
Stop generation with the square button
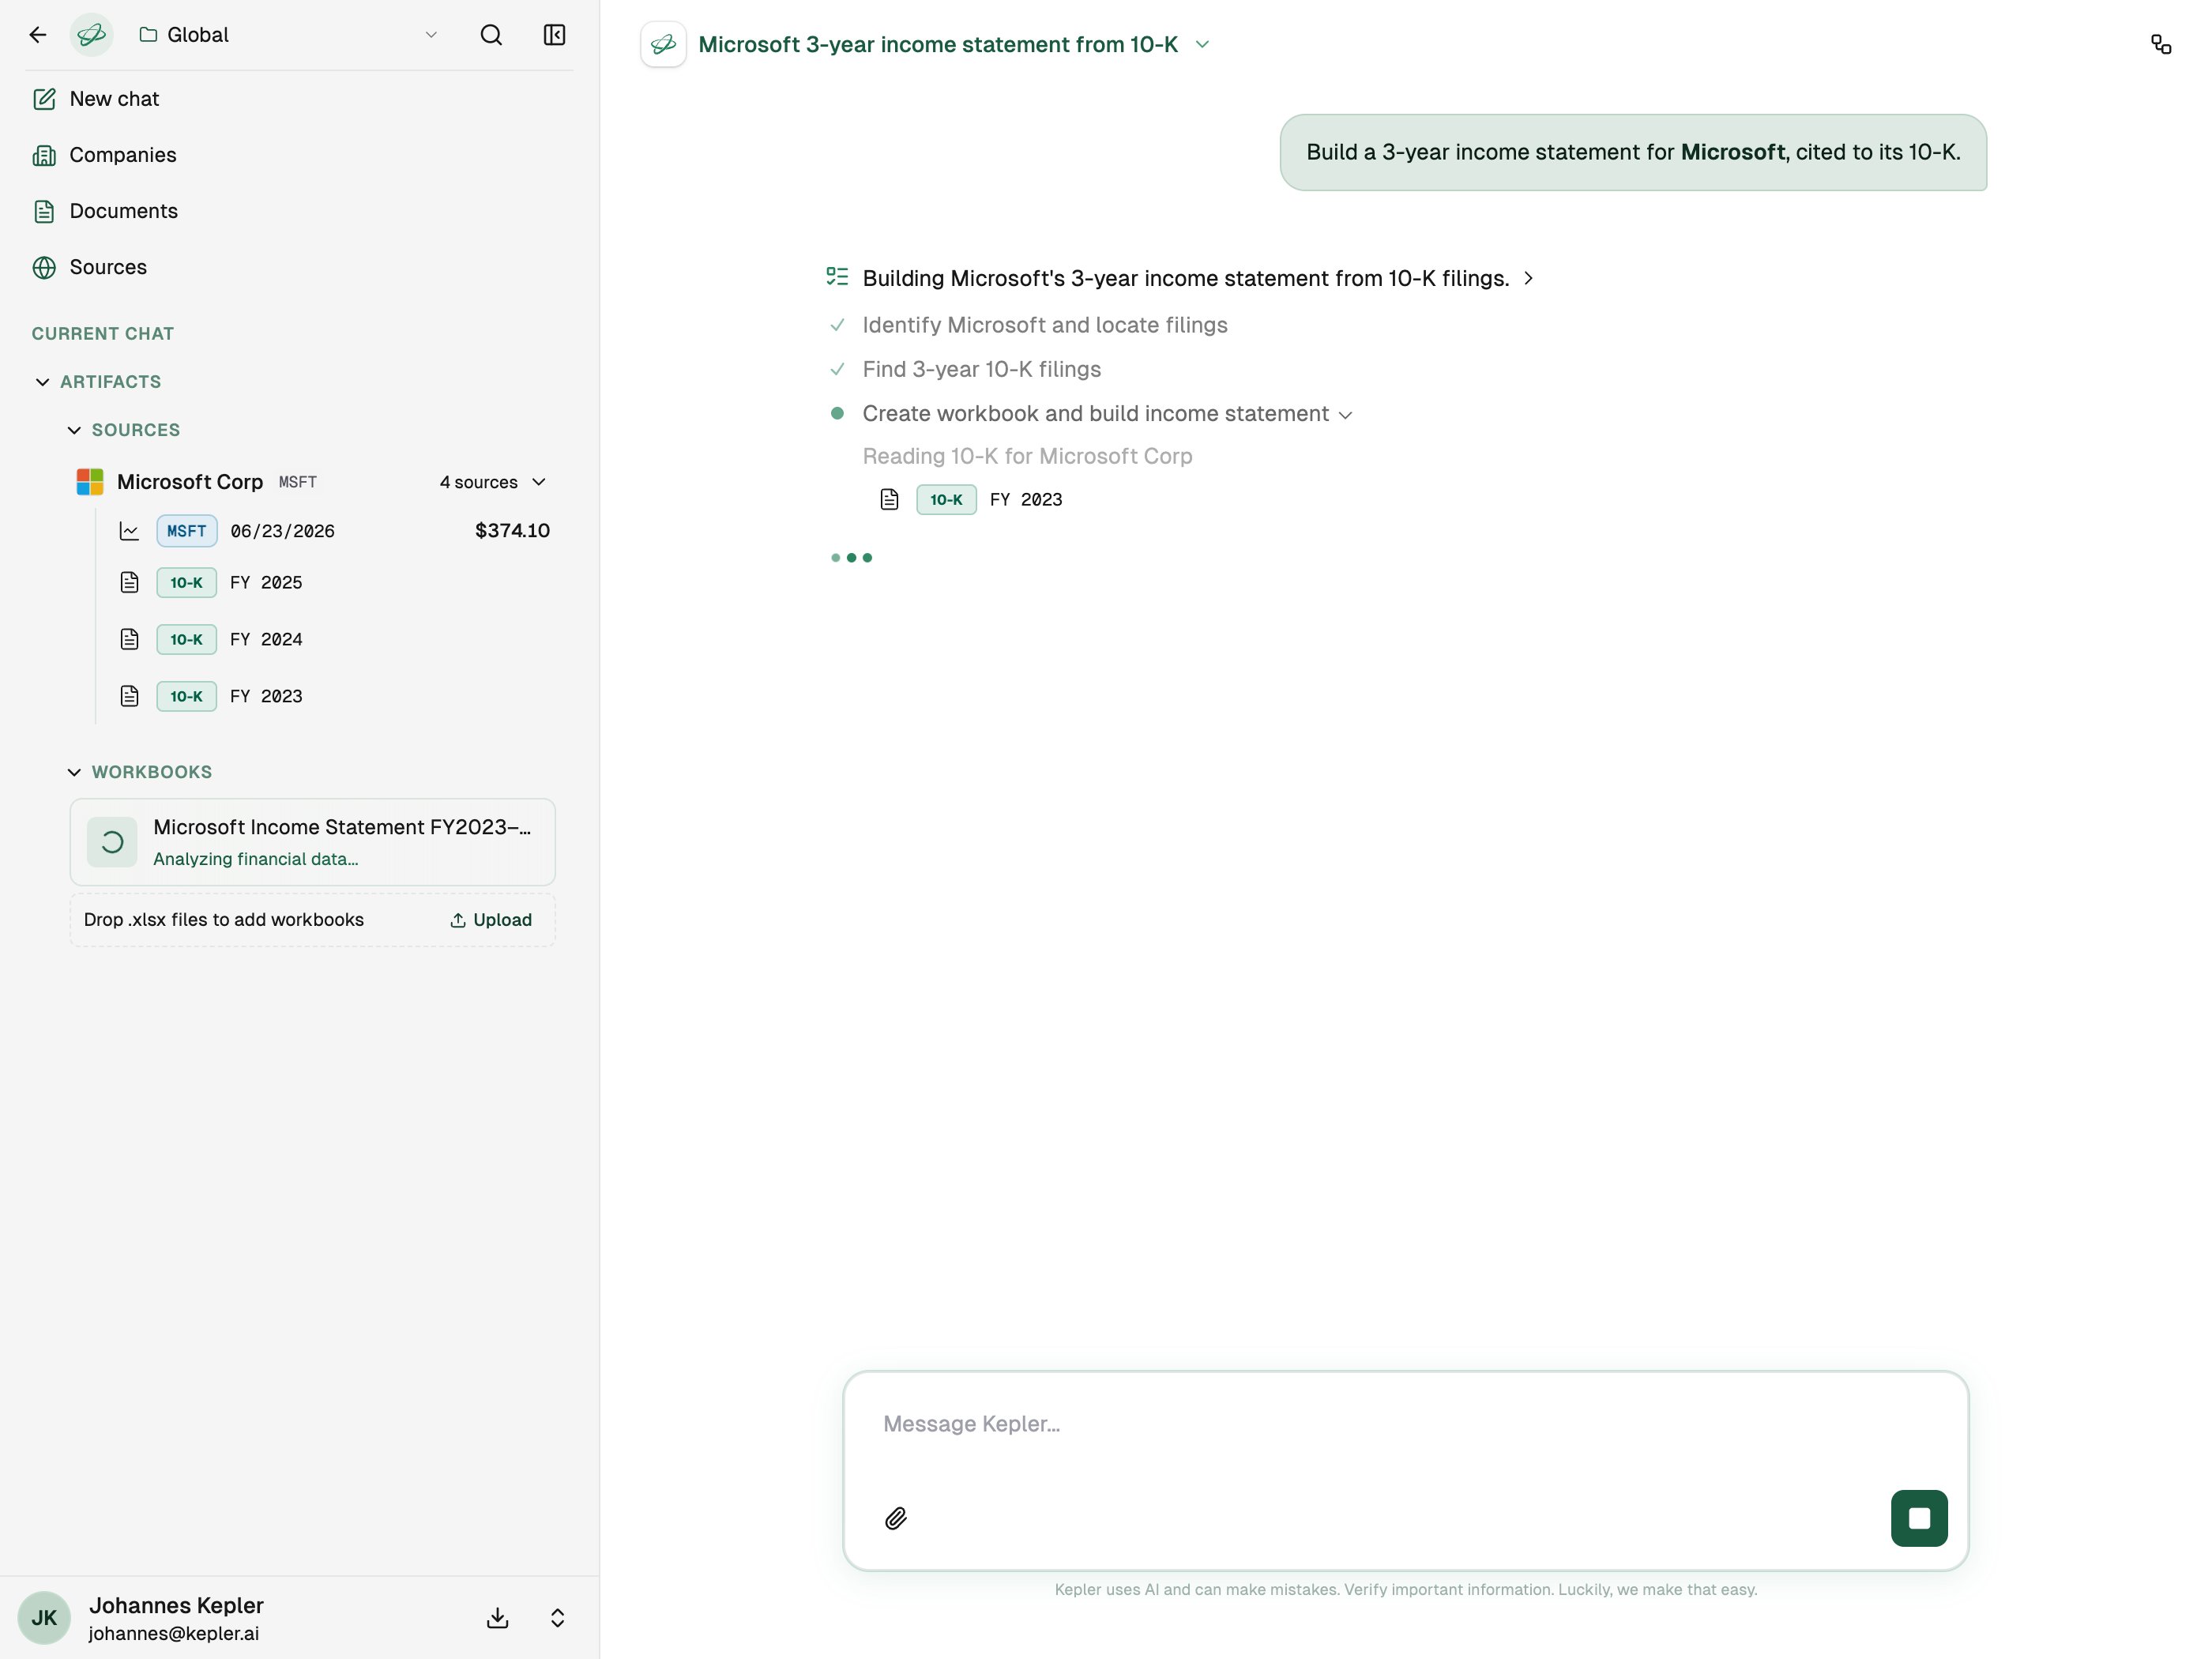1918,1519
